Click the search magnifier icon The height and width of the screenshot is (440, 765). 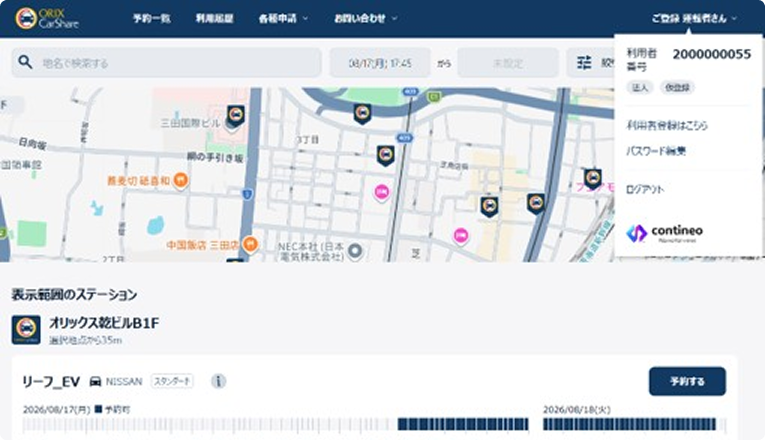pos(25,62)
